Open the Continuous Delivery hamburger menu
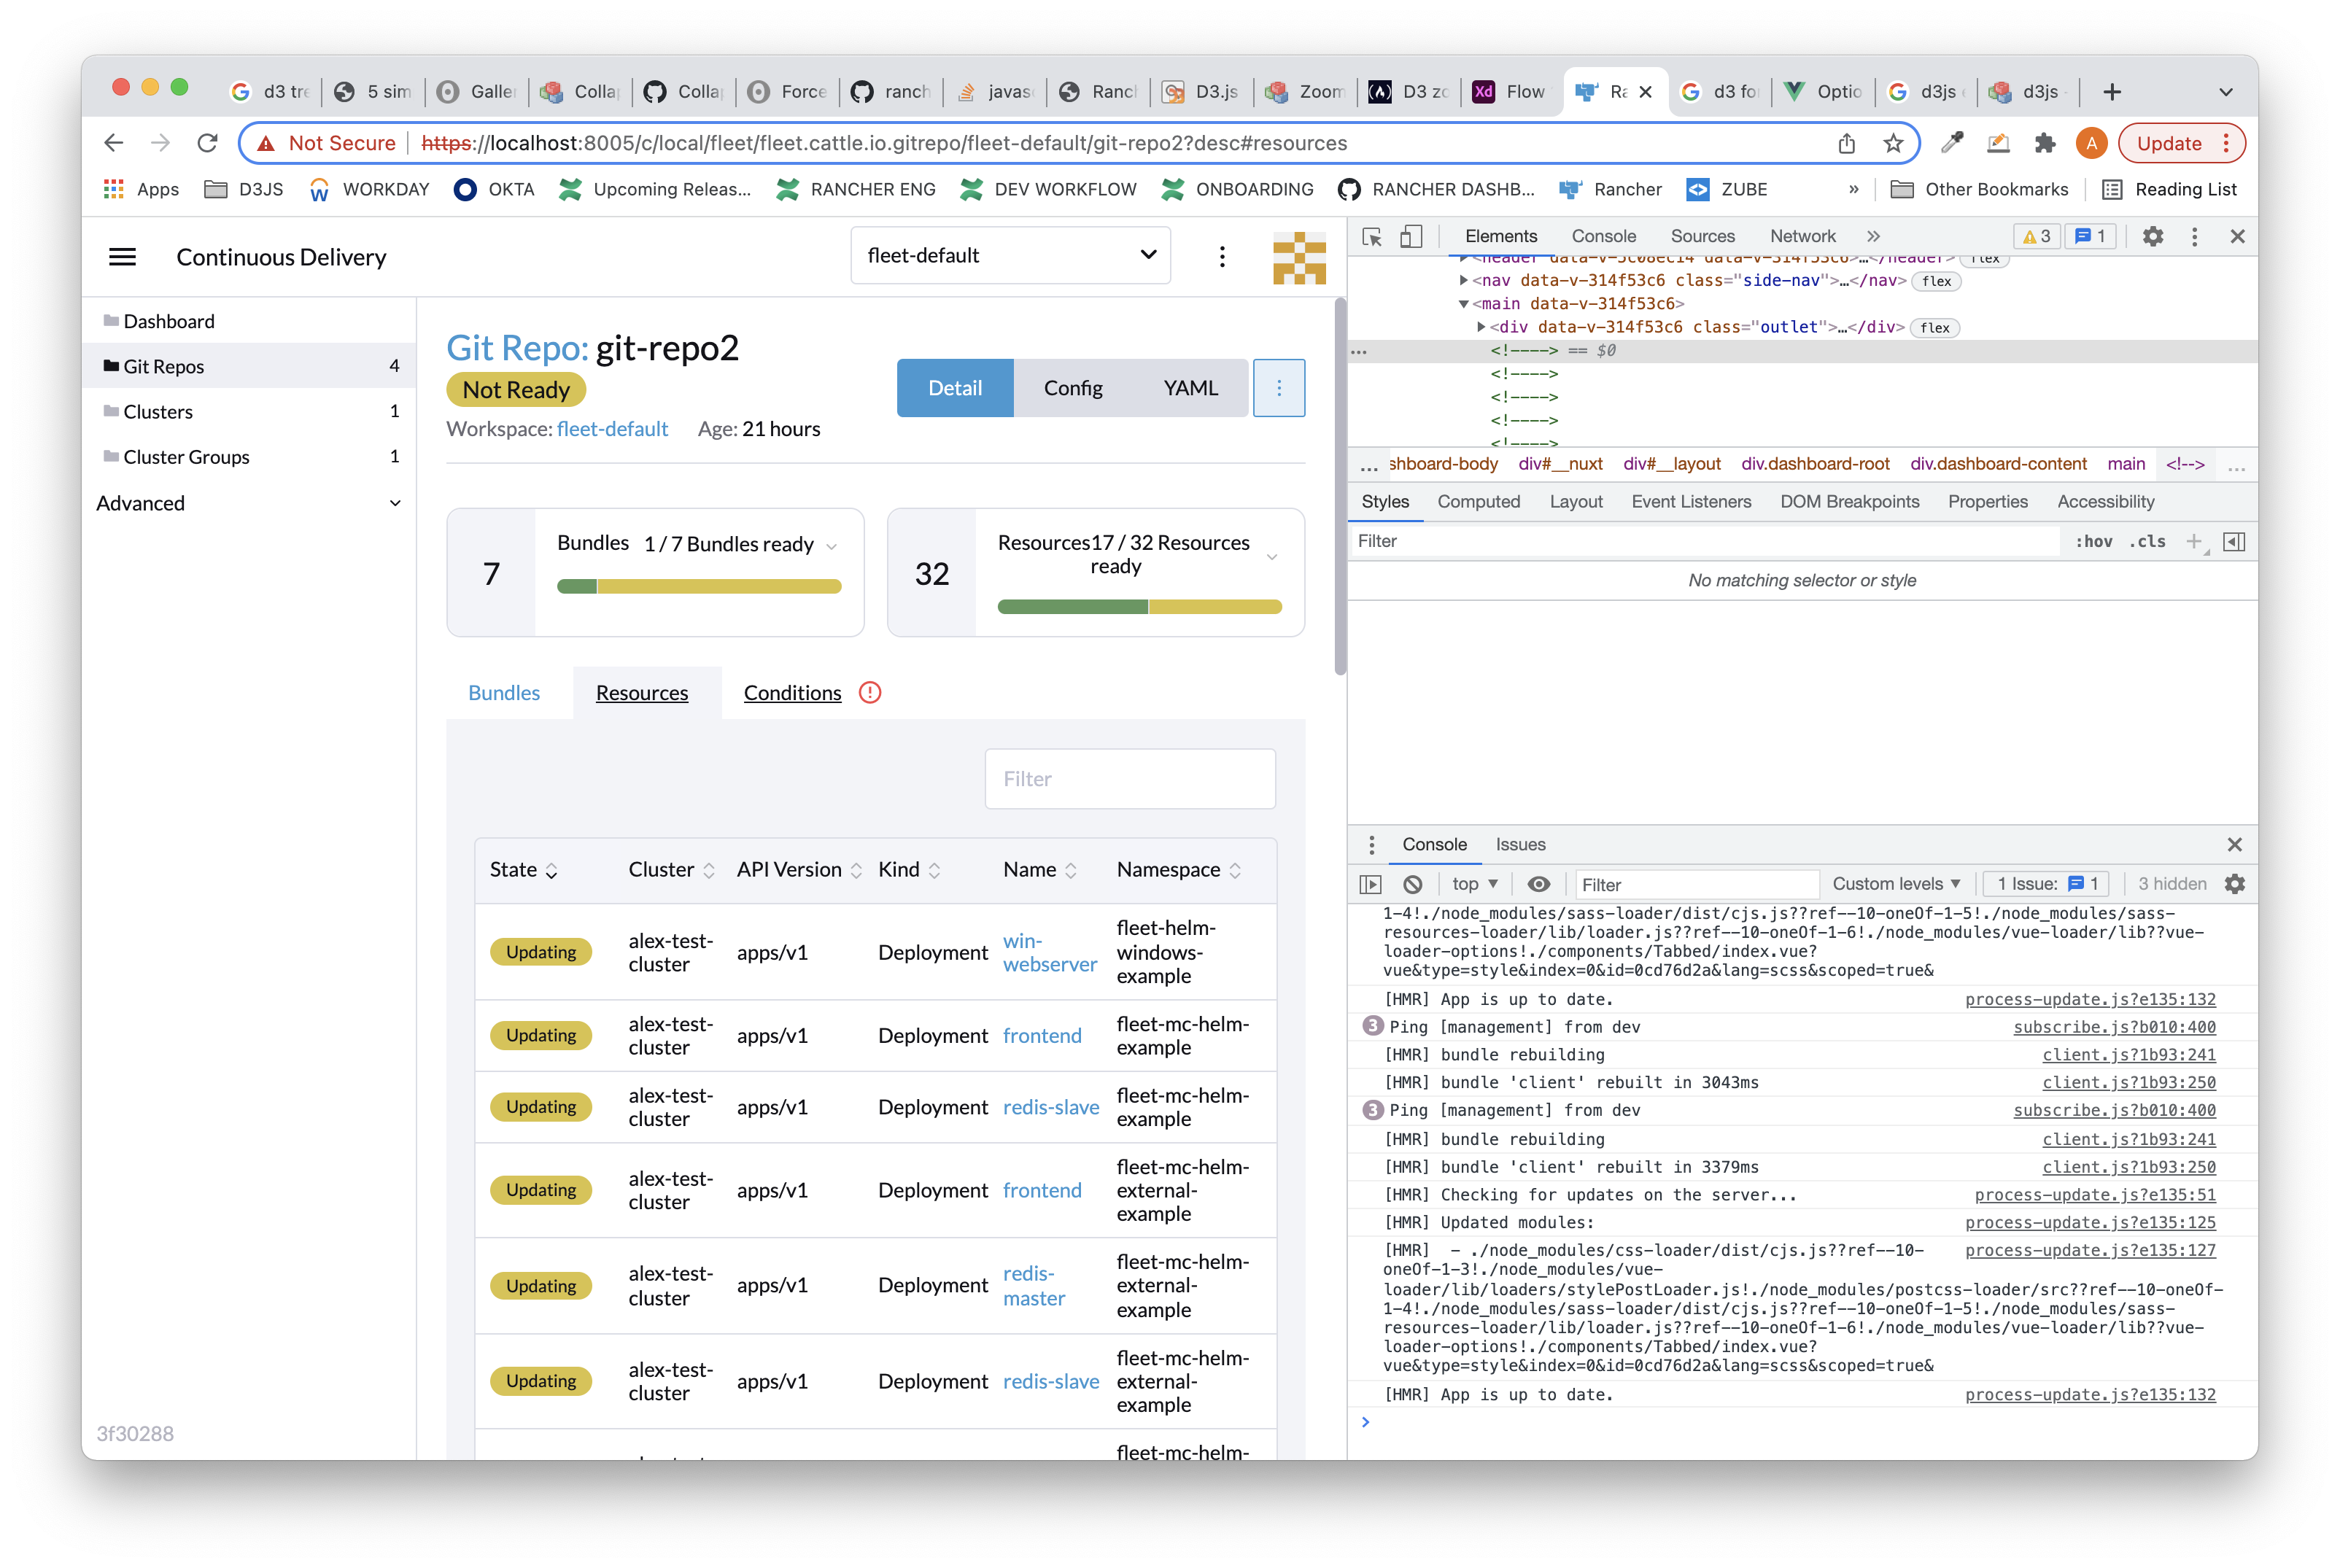Viewport: 2340px width, 1568px height. point(122,256)
